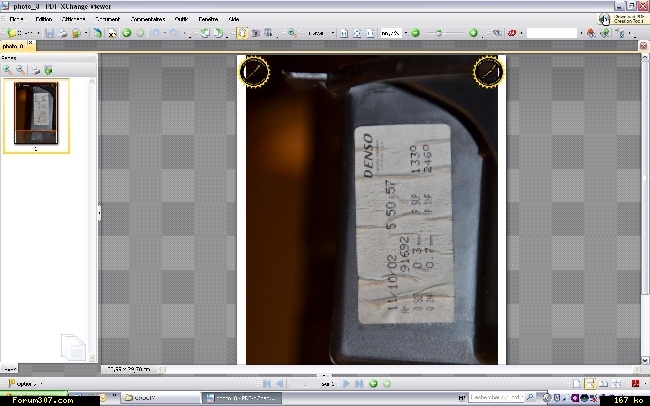Expand the Undo dropdown arrow
650x406 pixels.
tap(165, 33)
